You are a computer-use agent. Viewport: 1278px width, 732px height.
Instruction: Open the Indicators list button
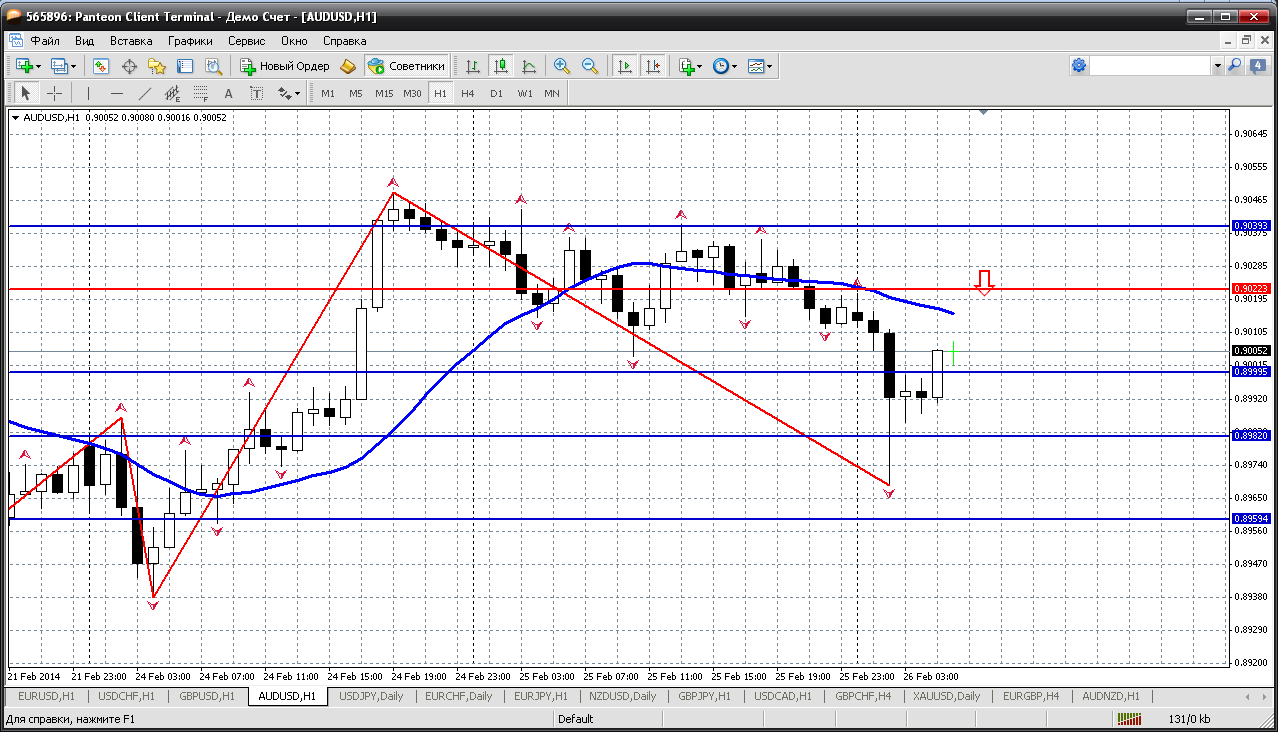click(690, 66)
